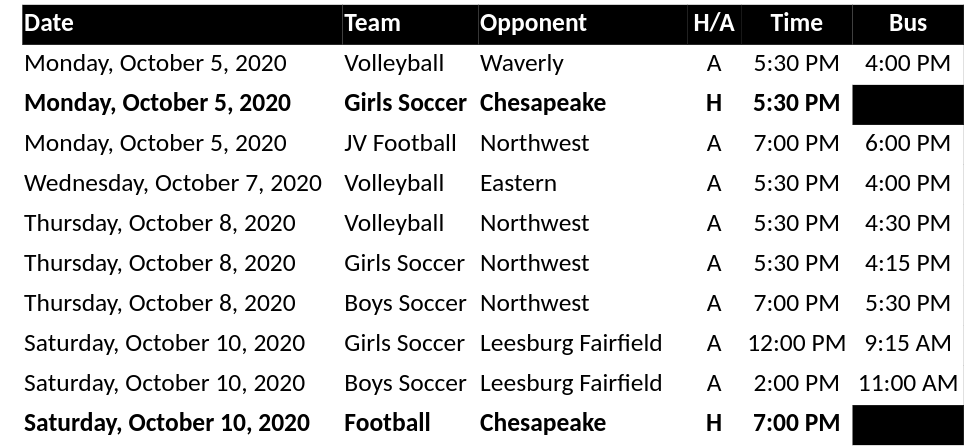The image size is (964, 447).
Task: Click the Waverly opponent cell
Action: point(522,63)
